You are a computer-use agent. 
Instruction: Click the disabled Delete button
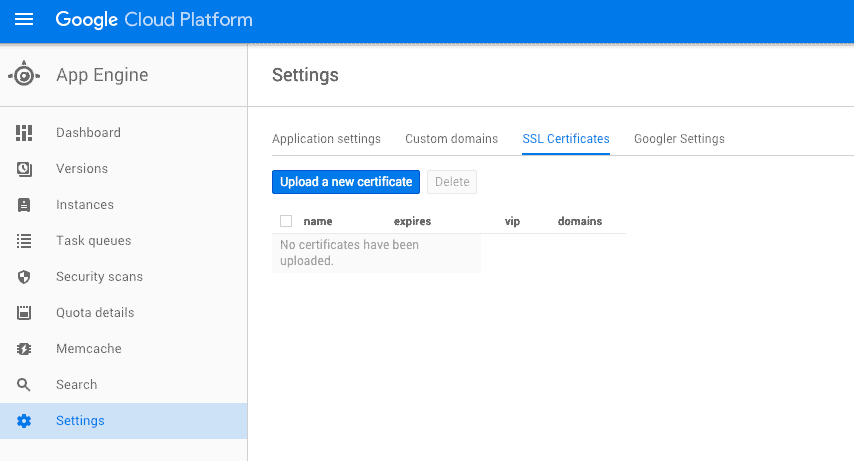click(x=452, y=181)
